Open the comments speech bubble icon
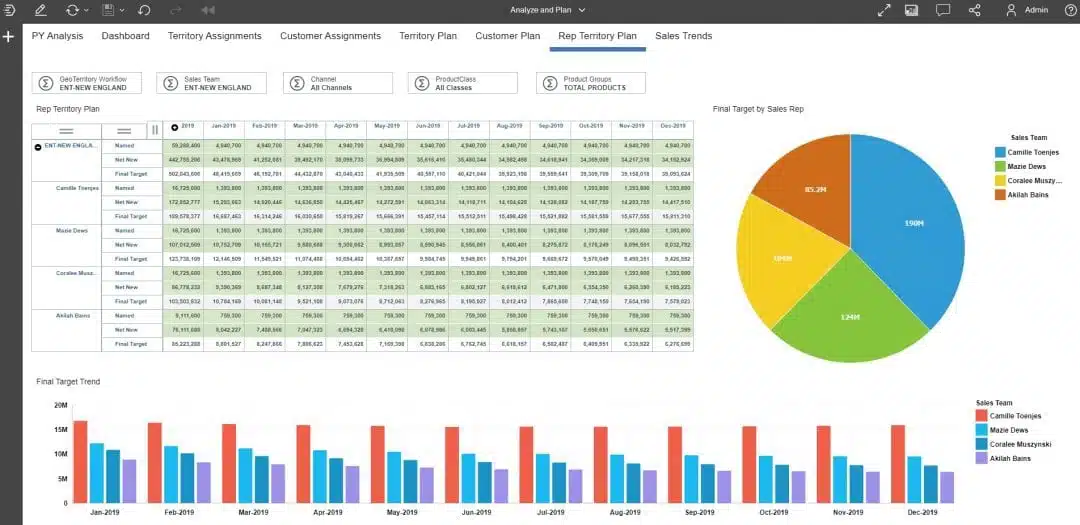The height and width of the screenshot is (525, 1080). 943,10
